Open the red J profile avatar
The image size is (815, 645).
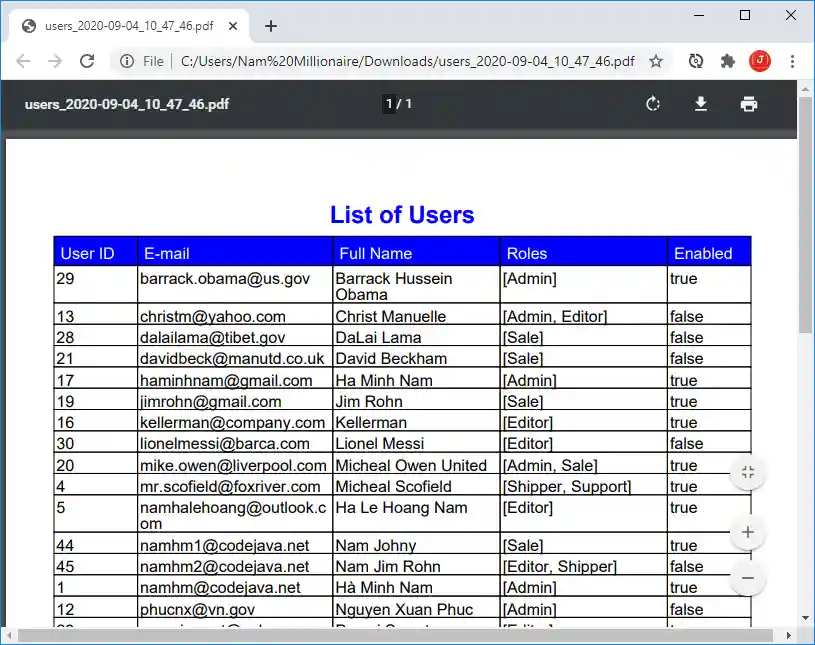pyautogui.click(x=761, y=61)
